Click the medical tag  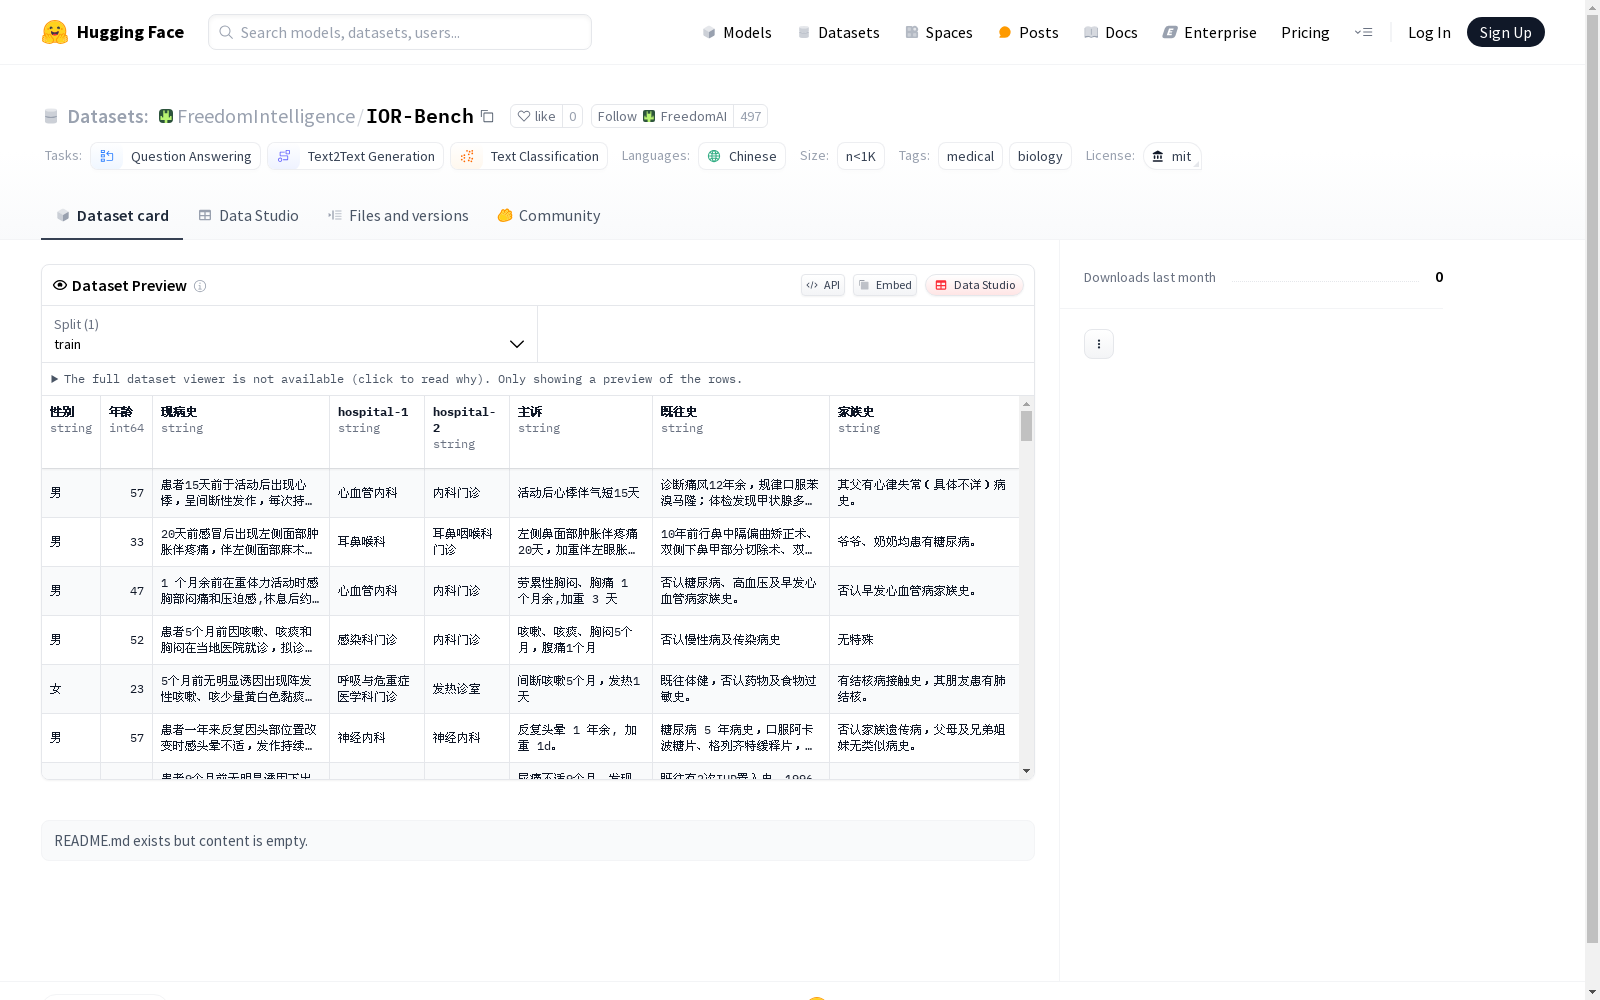(x=970, y=156)
